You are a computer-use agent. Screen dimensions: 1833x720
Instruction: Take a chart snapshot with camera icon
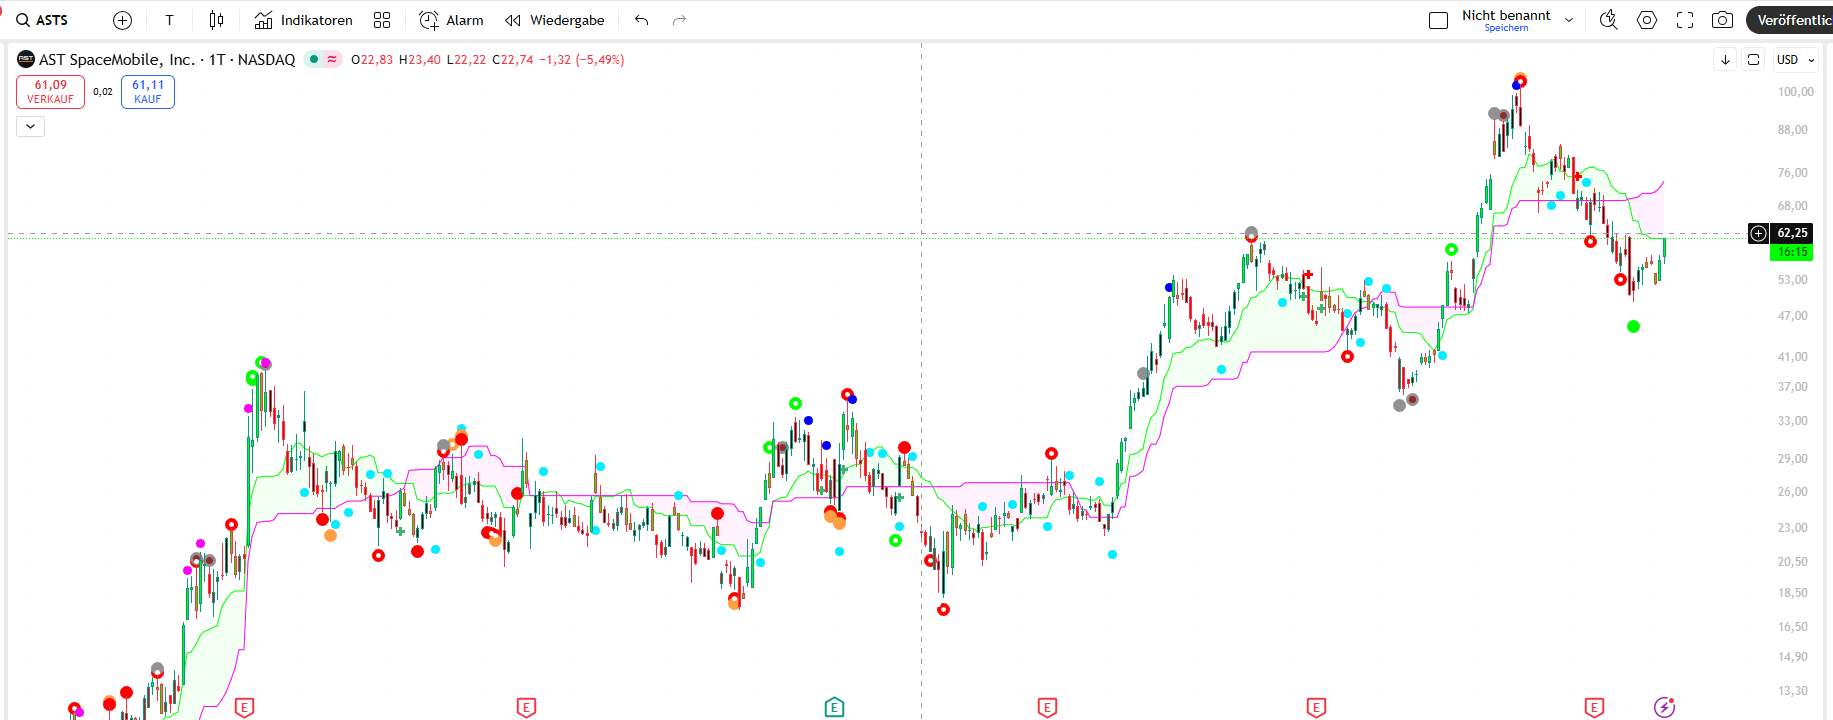tap(1722, 20)
